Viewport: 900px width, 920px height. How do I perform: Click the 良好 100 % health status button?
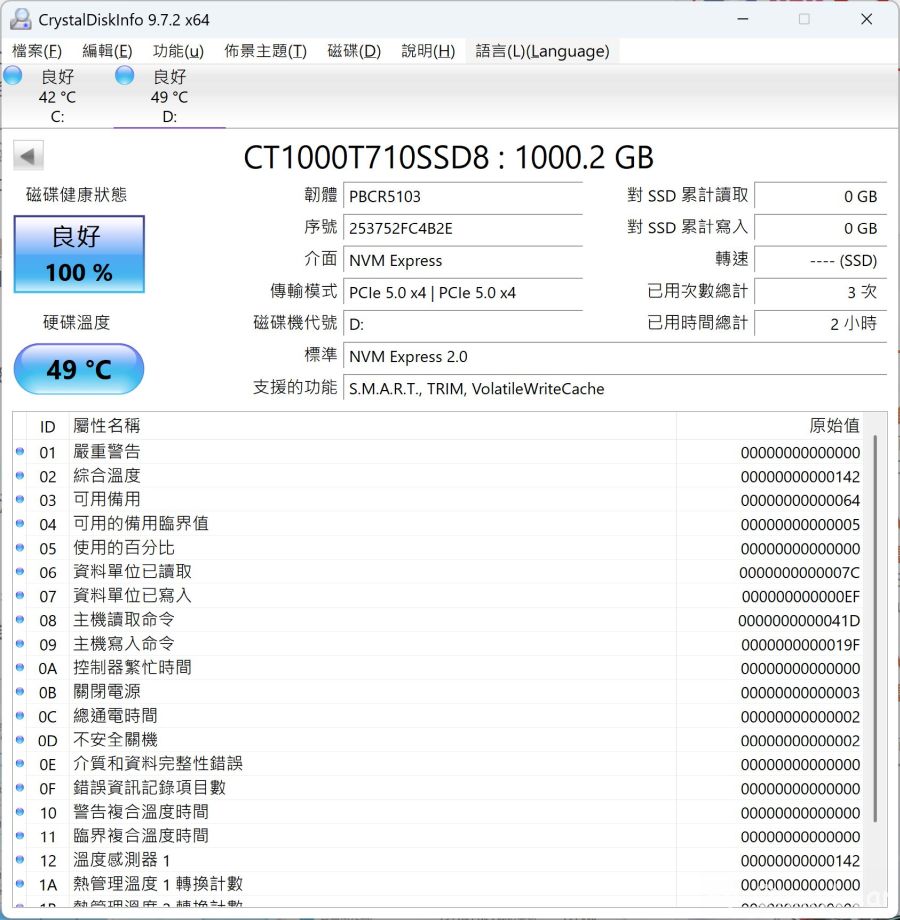click(x=79, y=254)
